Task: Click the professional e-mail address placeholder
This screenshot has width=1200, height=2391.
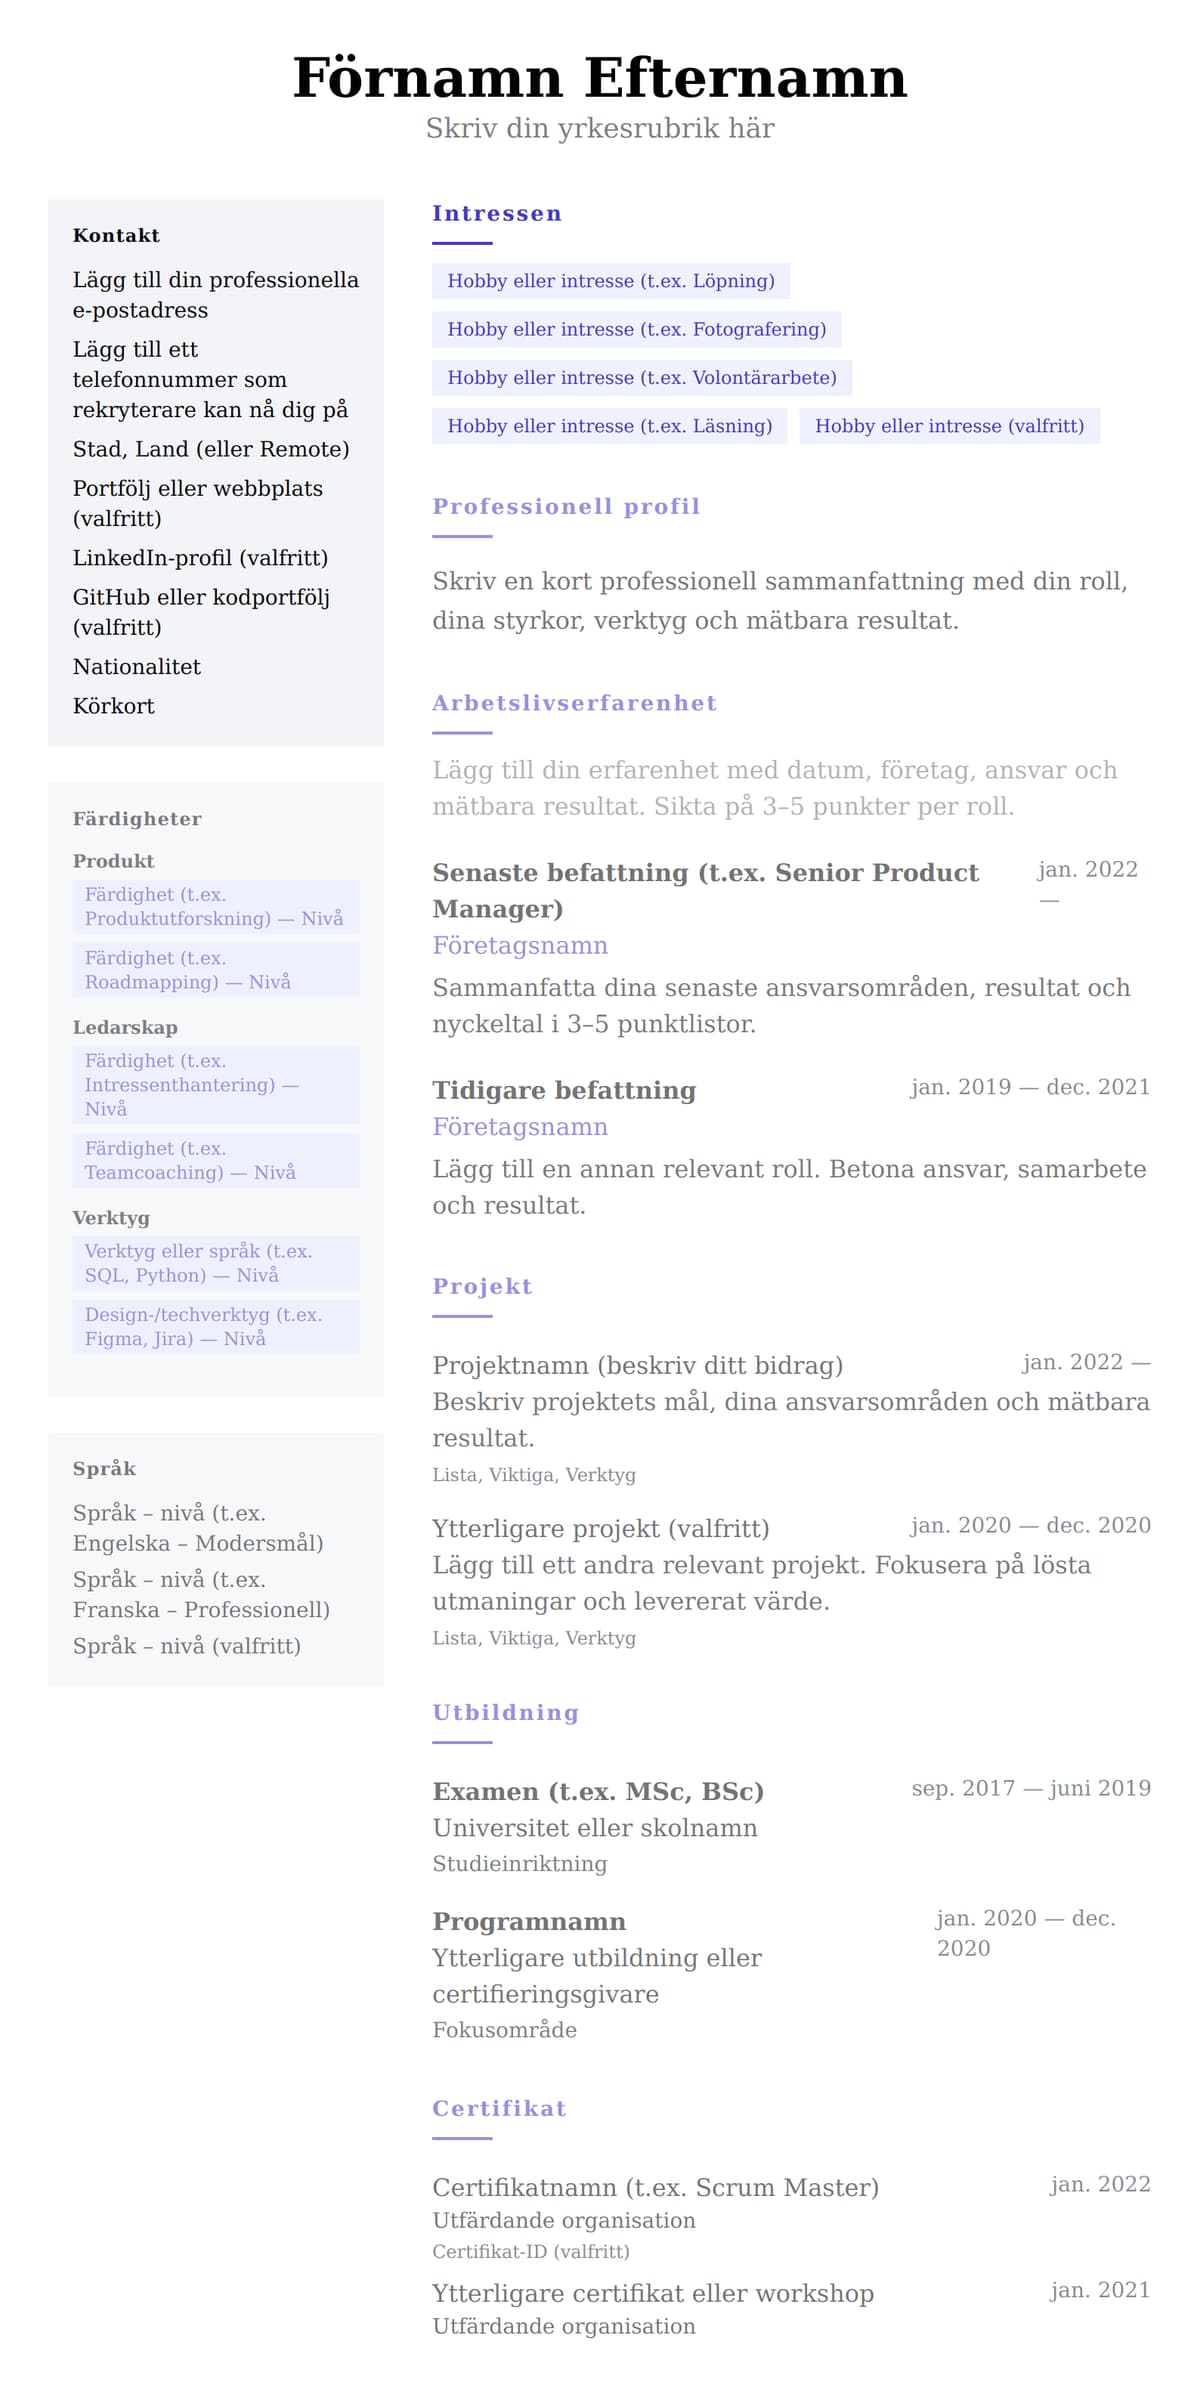Action: 215,294
